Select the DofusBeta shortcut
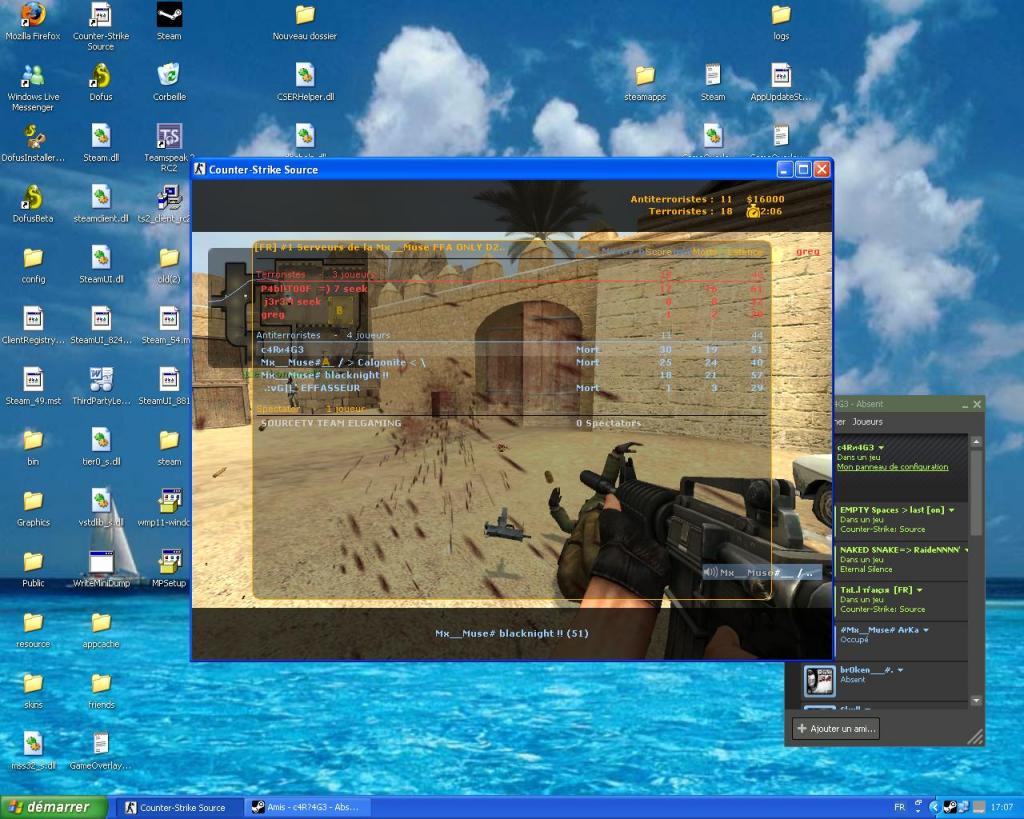The width and height of the screenshot is (1024, 819). pyautogui.click(x=33, y=197)
